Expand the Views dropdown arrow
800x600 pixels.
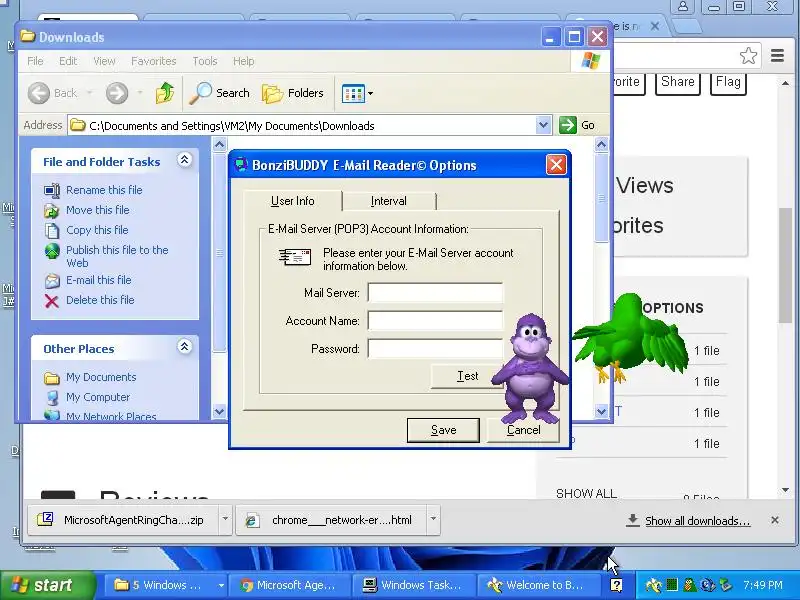[x=370, y=93]
